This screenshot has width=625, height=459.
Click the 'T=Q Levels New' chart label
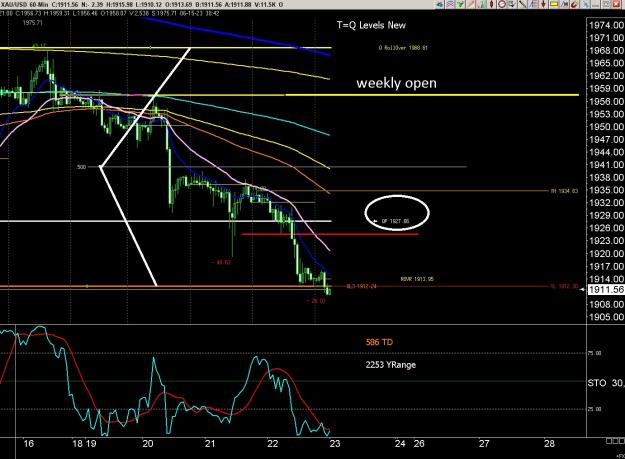tap(371, 25)
